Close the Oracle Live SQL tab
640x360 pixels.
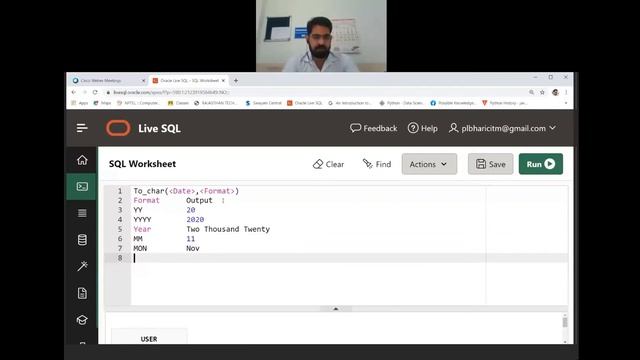pyautogui.click(x=223, y=81)
